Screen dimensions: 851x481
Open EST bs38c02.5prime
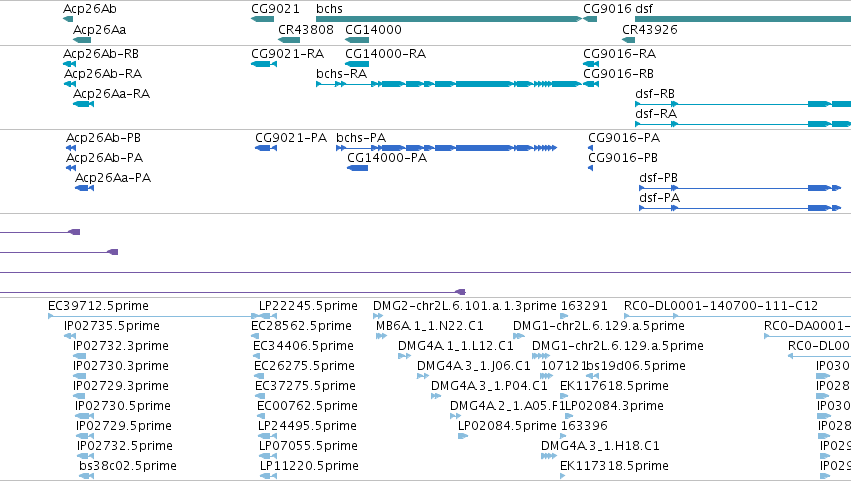[128, 467]
